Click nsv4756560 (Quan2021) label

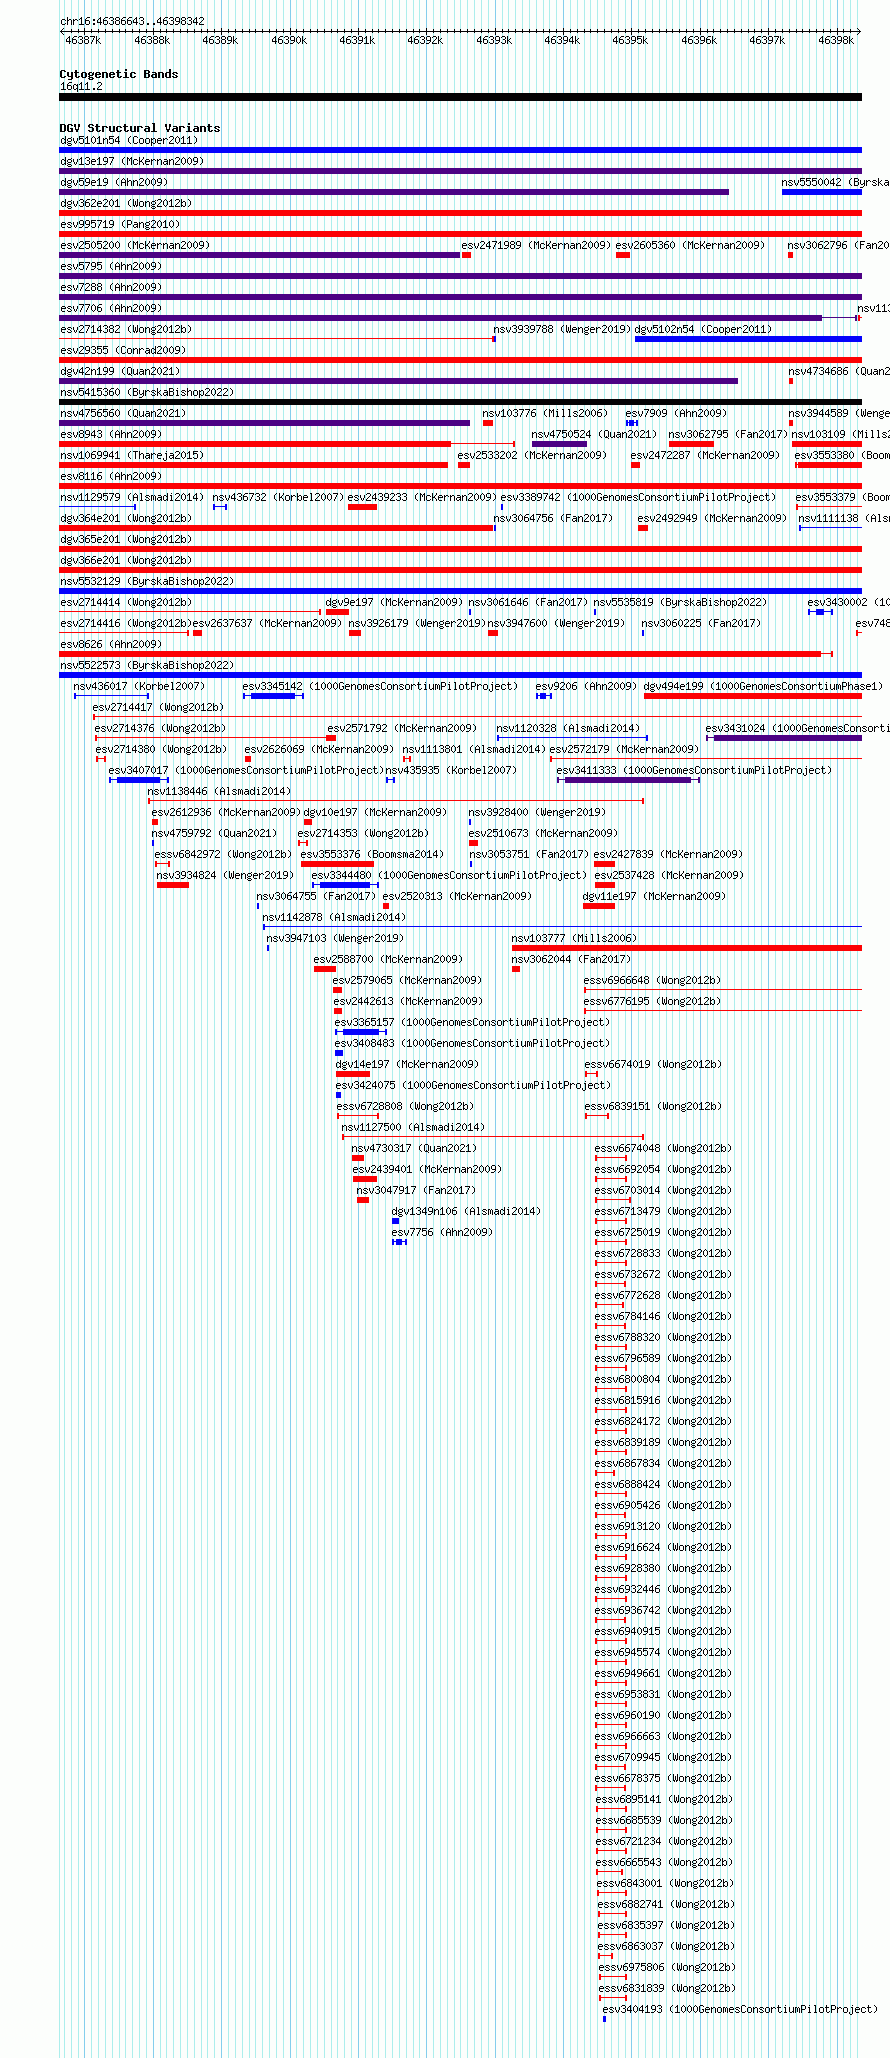(x=123, y=413)
